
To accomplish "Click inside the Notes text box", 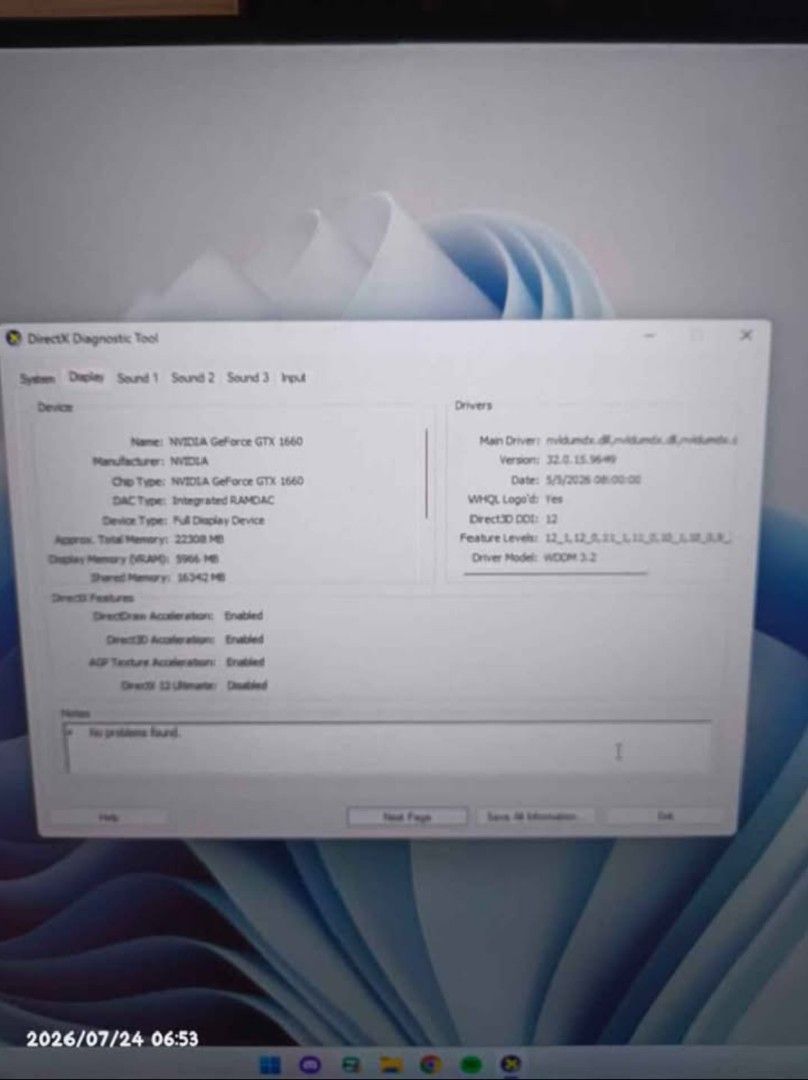I will coord(388,747).
